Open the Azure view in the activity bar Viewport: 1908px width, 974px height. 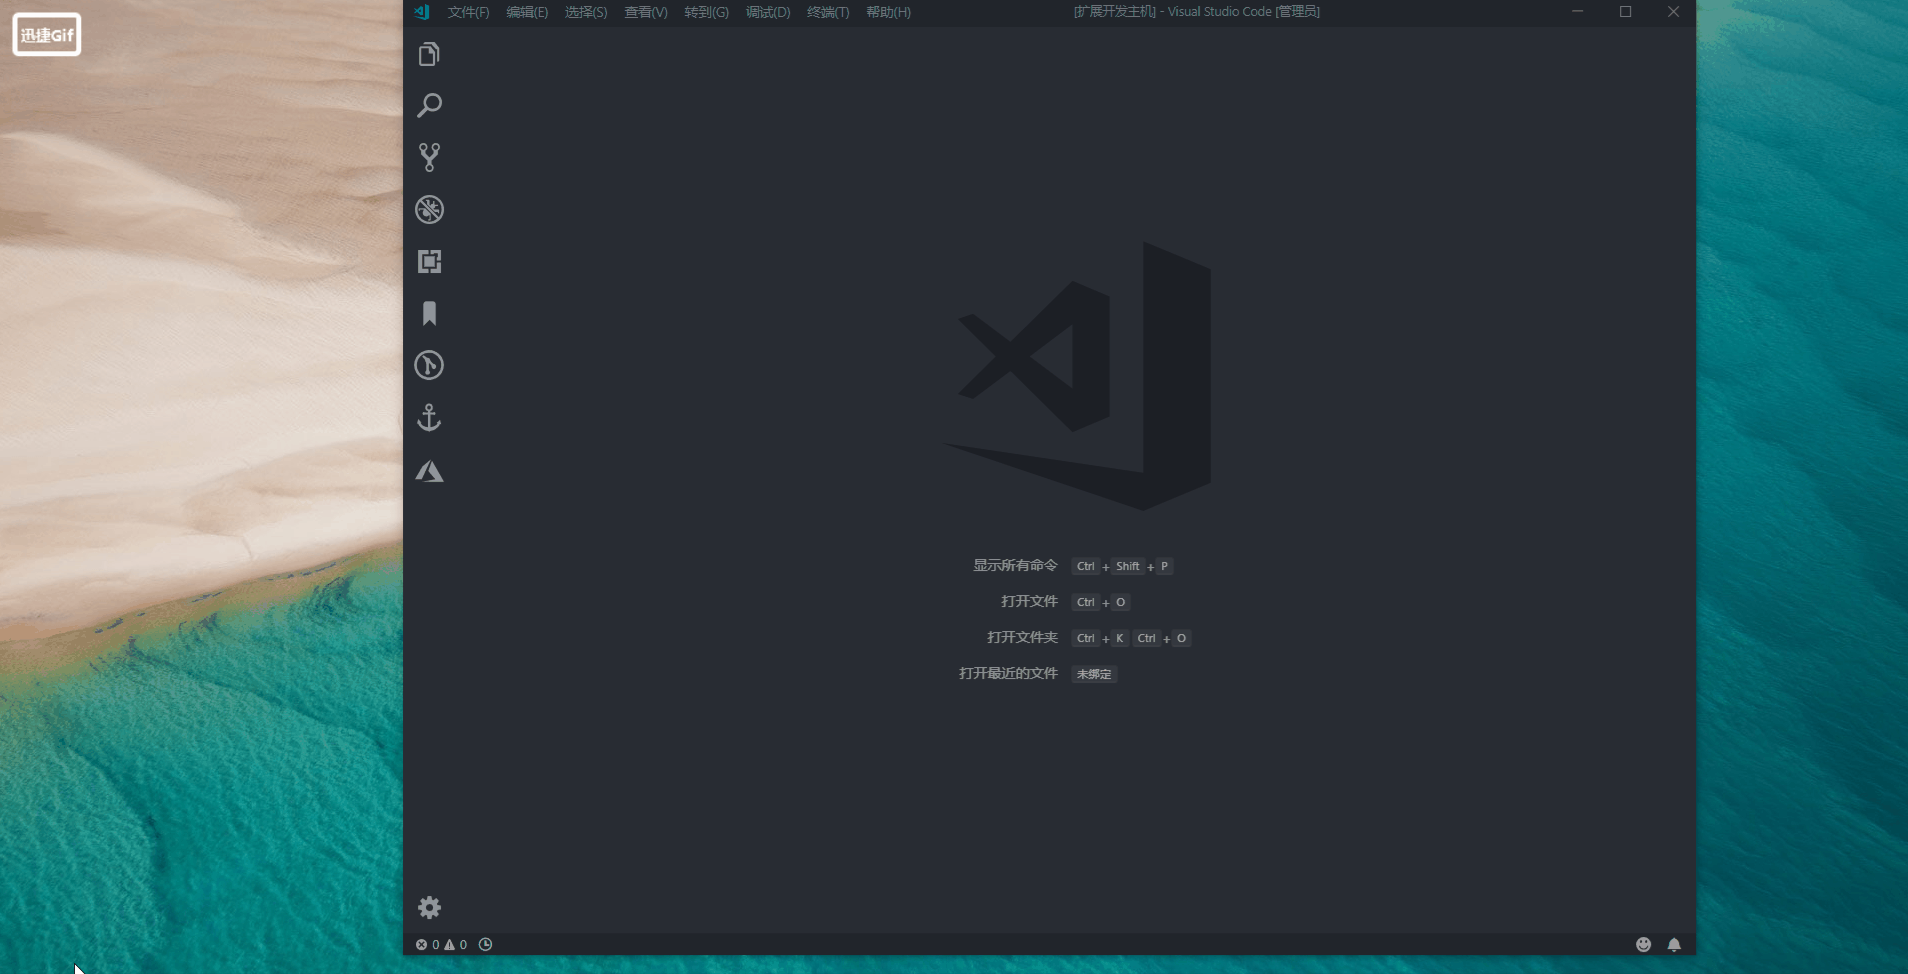pyautogui.click(x=429, y=470)
